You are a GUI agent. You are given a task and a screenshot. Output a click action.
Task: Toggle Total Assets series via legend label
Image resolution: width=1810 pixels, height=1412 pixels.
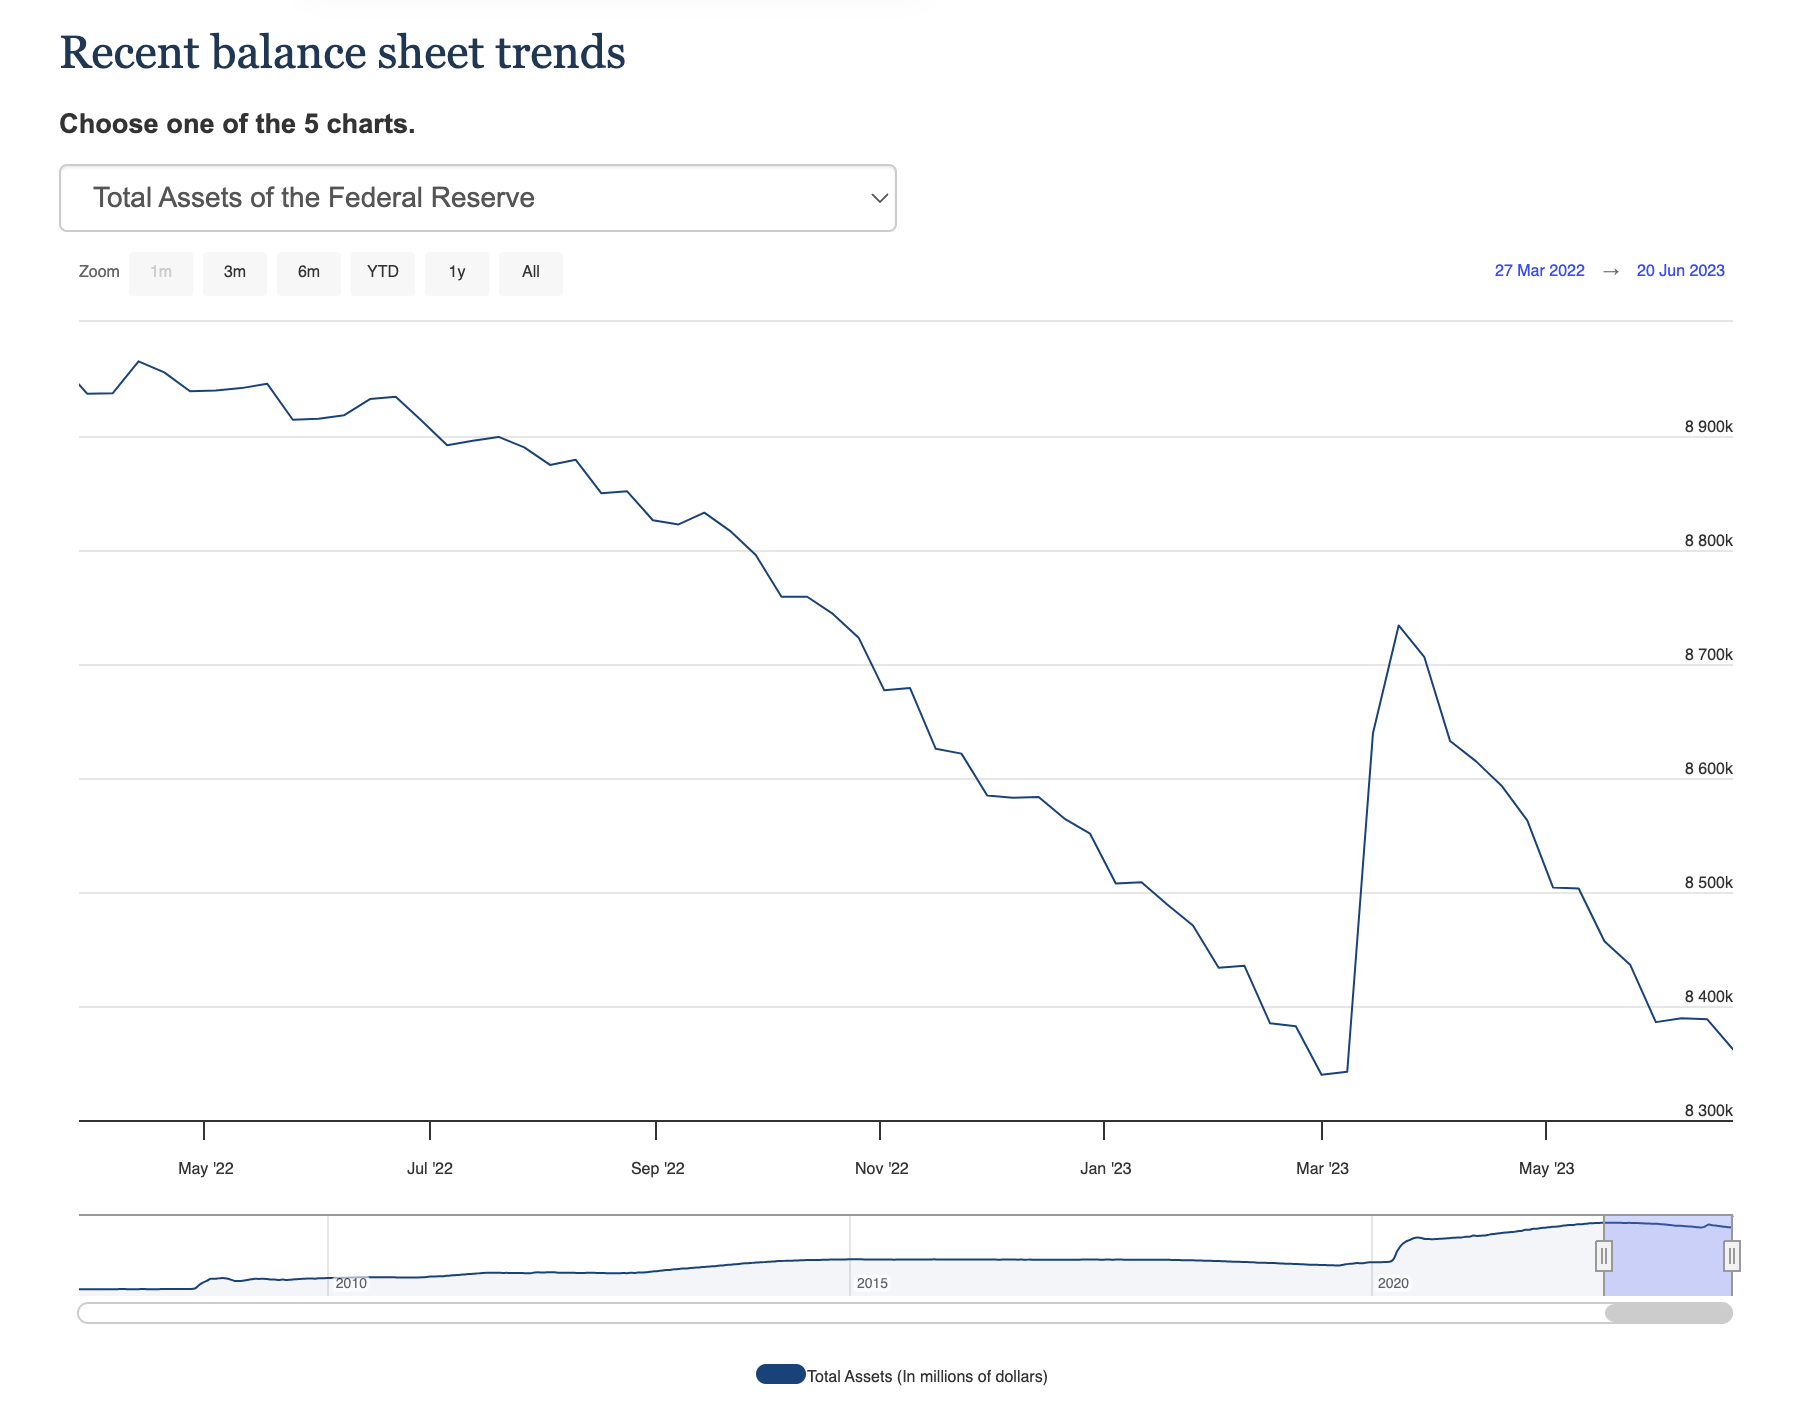[x=927, y=1377]
